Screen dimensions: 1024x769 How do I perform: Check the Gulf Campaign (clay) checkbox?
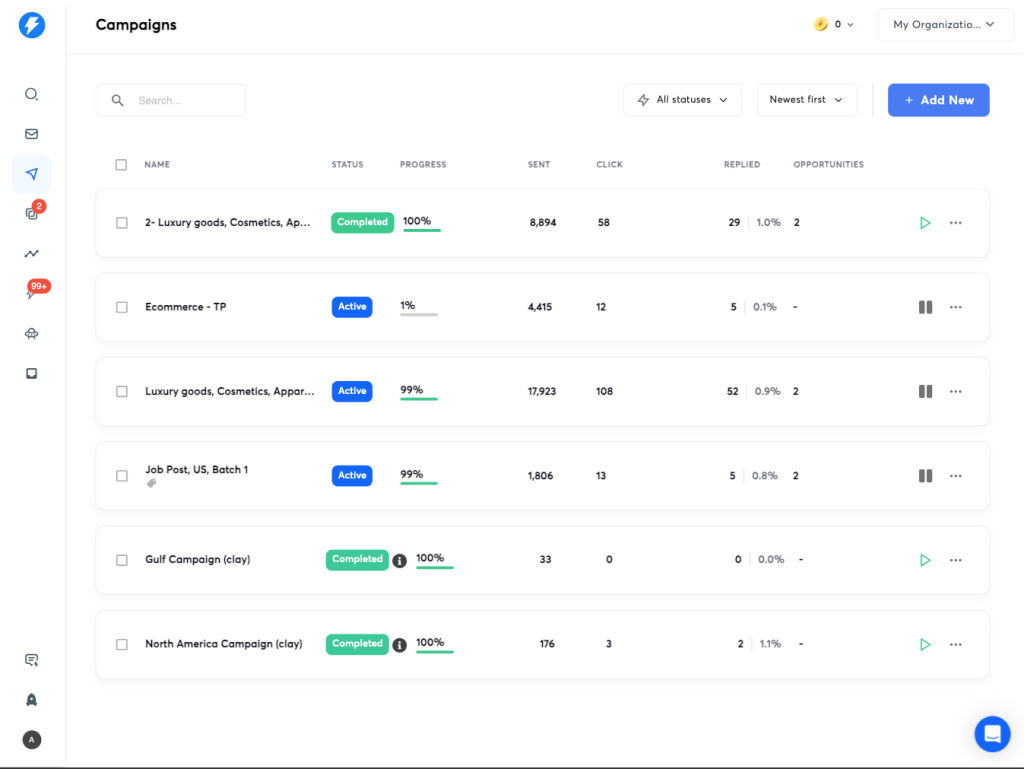122,560
